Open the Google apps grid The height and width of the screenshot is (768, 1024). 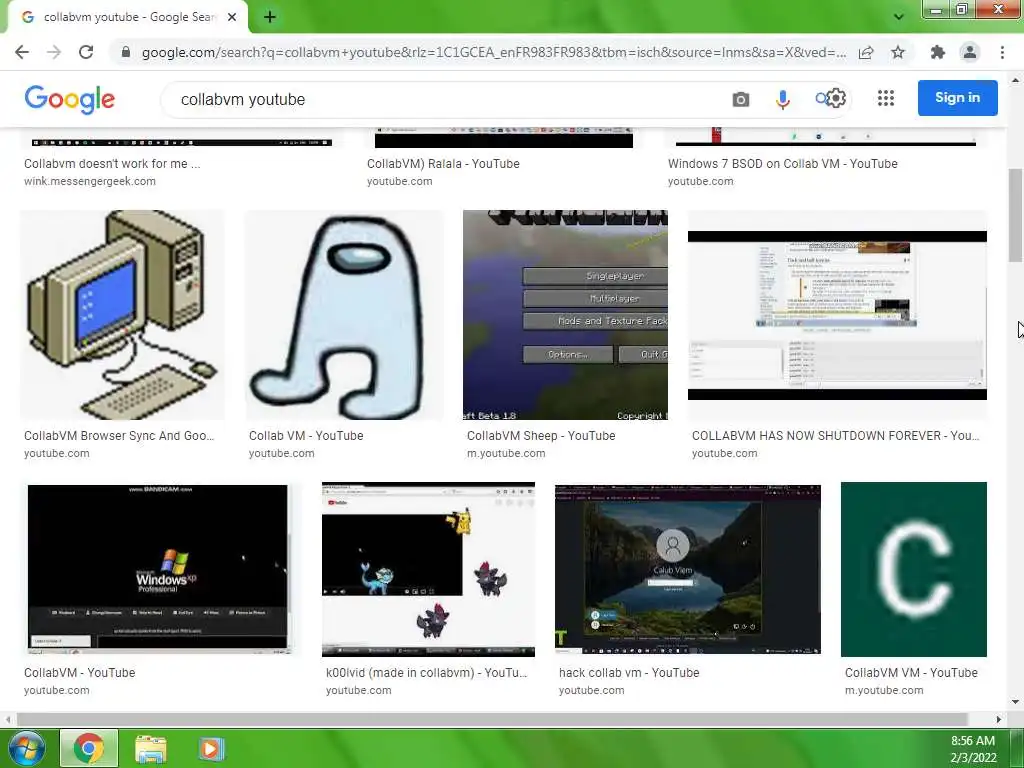886,98
